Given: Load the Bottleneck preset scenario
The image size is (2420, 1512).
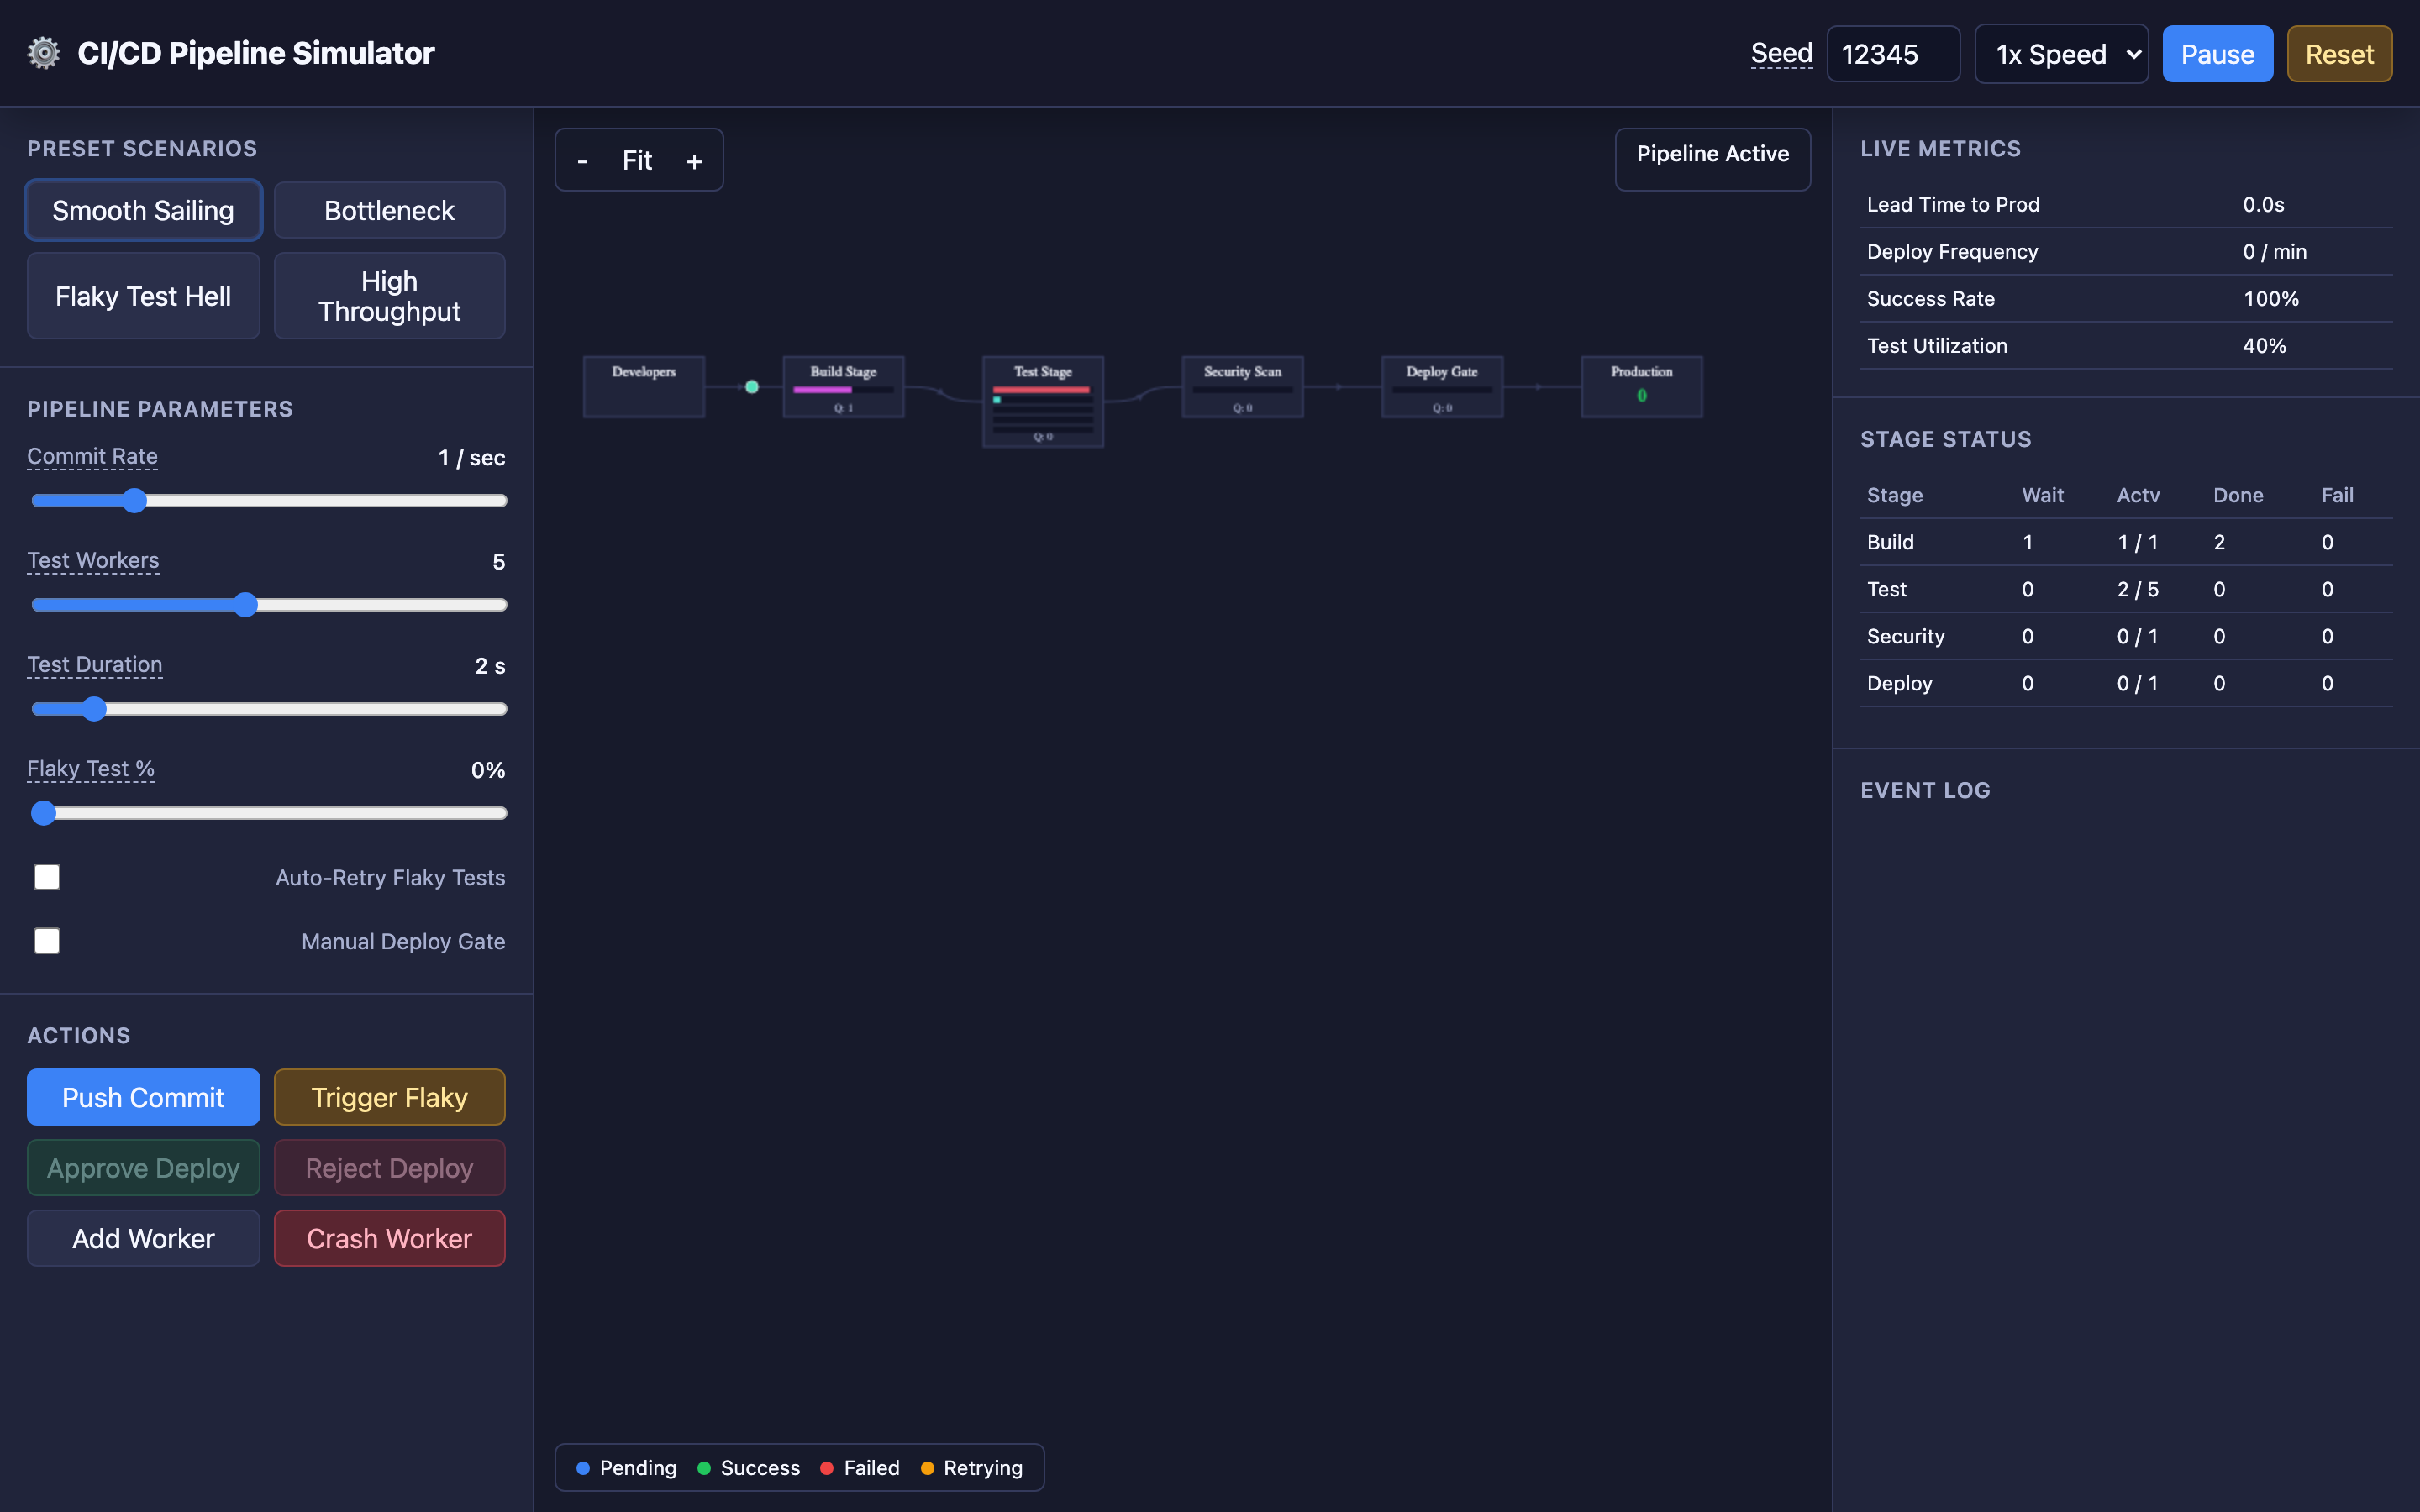Looking at the screenshot, I should [x=389, y=210].
